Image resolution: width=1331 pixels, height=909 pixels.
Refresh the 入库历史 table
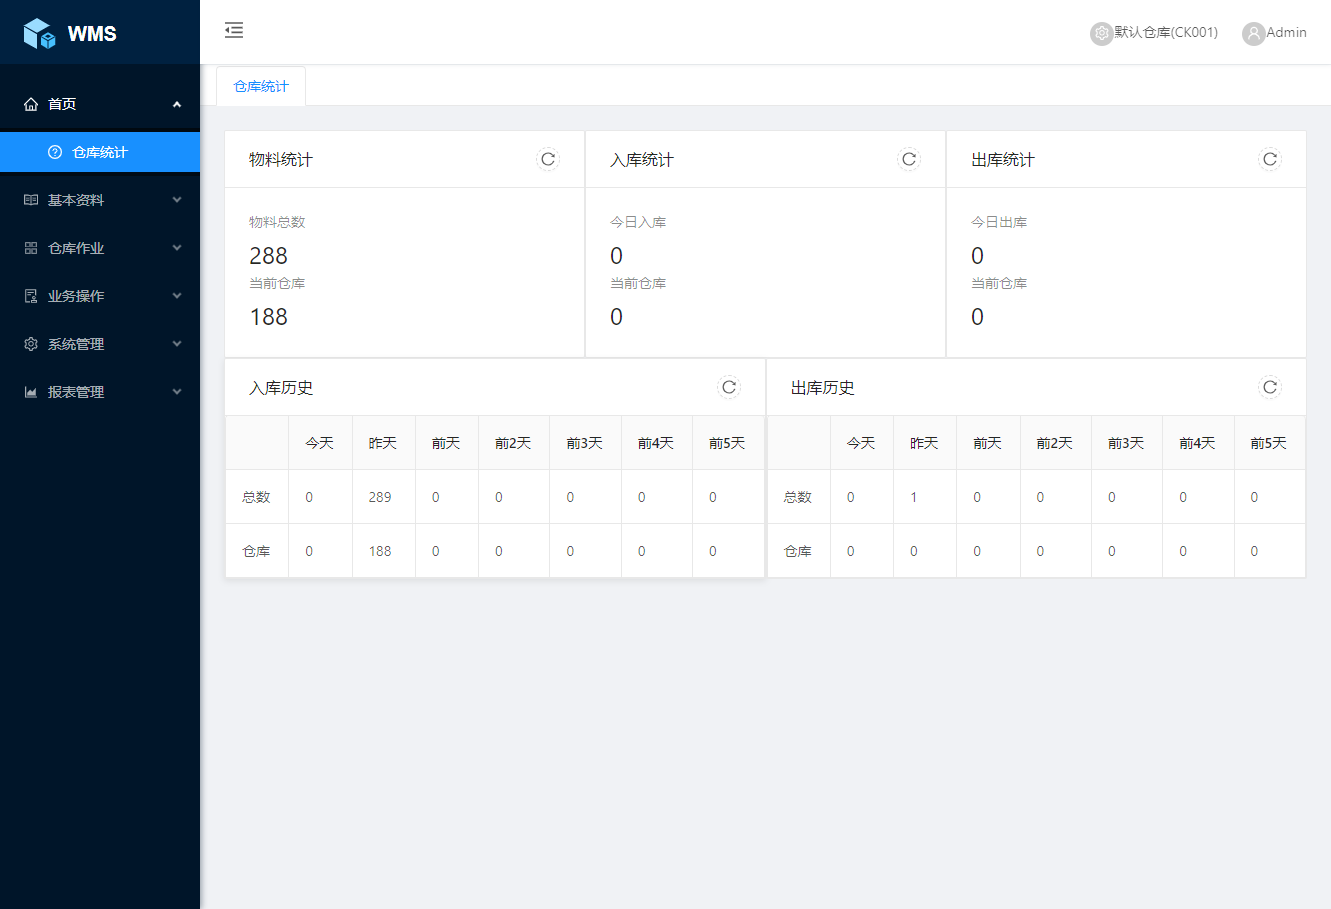tap(729, 387)
